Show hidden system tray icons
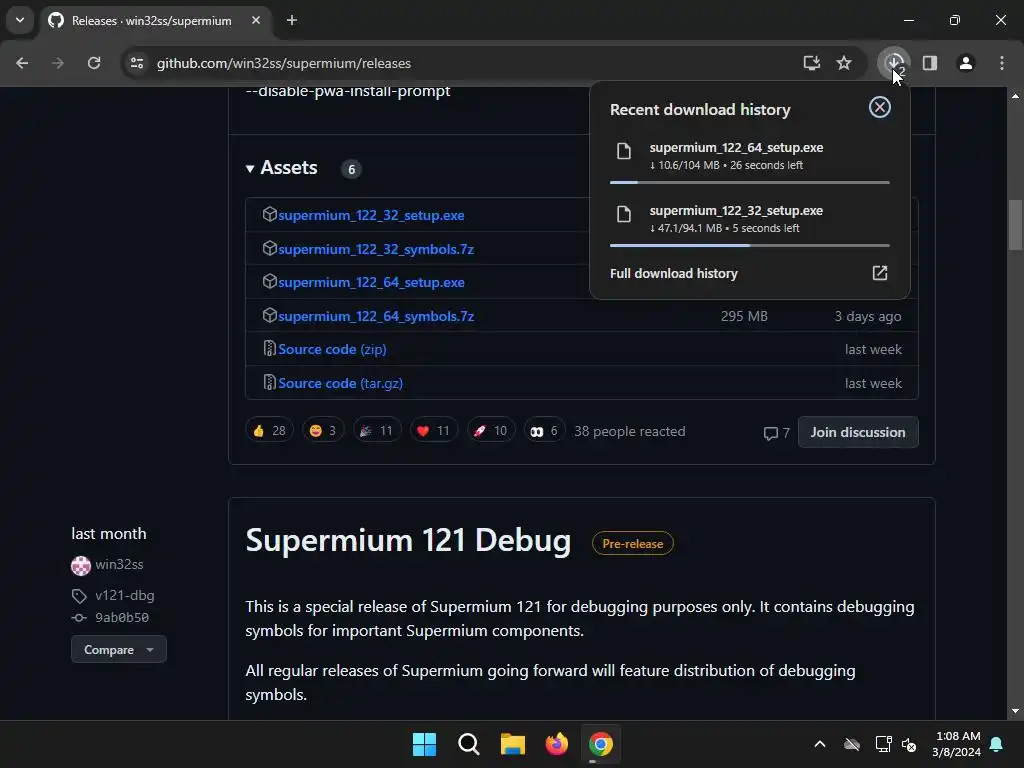 [820, 744]
